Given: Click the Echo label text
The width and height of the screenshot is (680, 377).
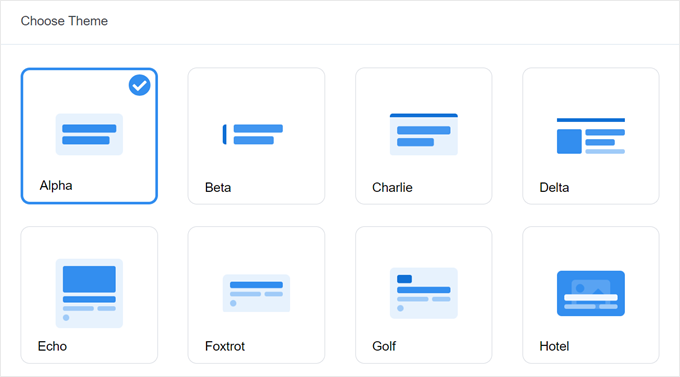Looking at the screenshot, I should pyautogui.click(x=52, y=346).
